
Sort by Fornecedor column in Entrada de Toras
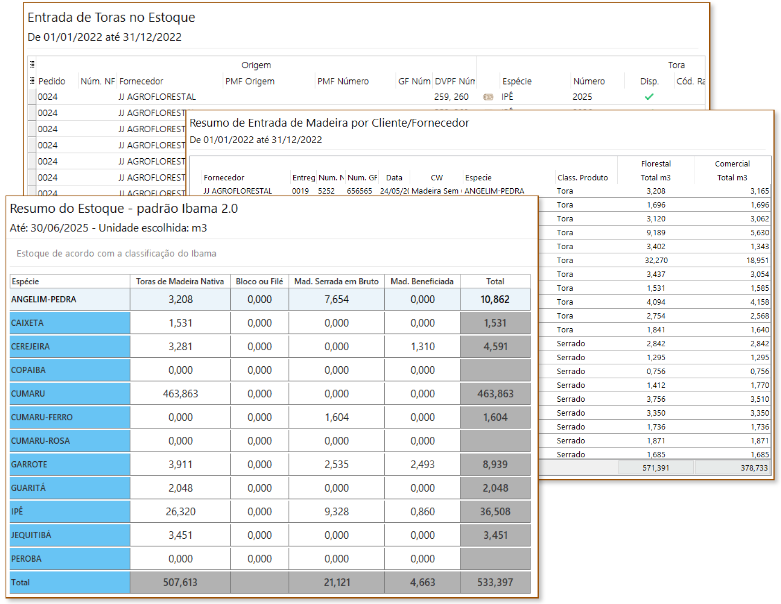click(x=141, y=81)
